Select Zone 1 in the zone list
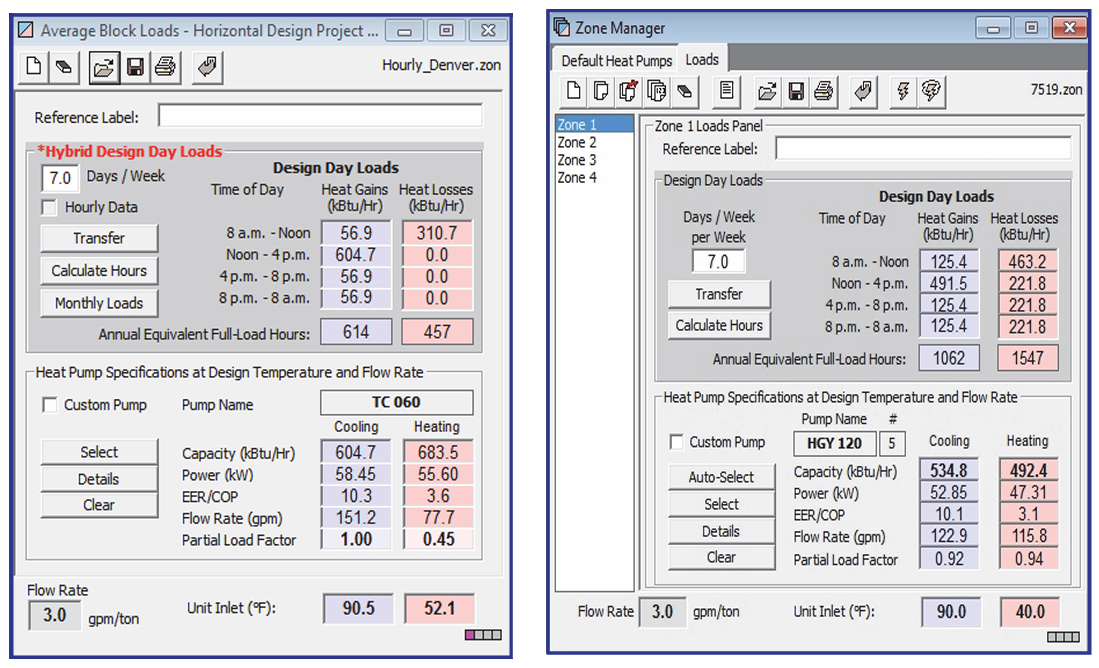Screen dimensions: 1099x668 coord(594,125)
